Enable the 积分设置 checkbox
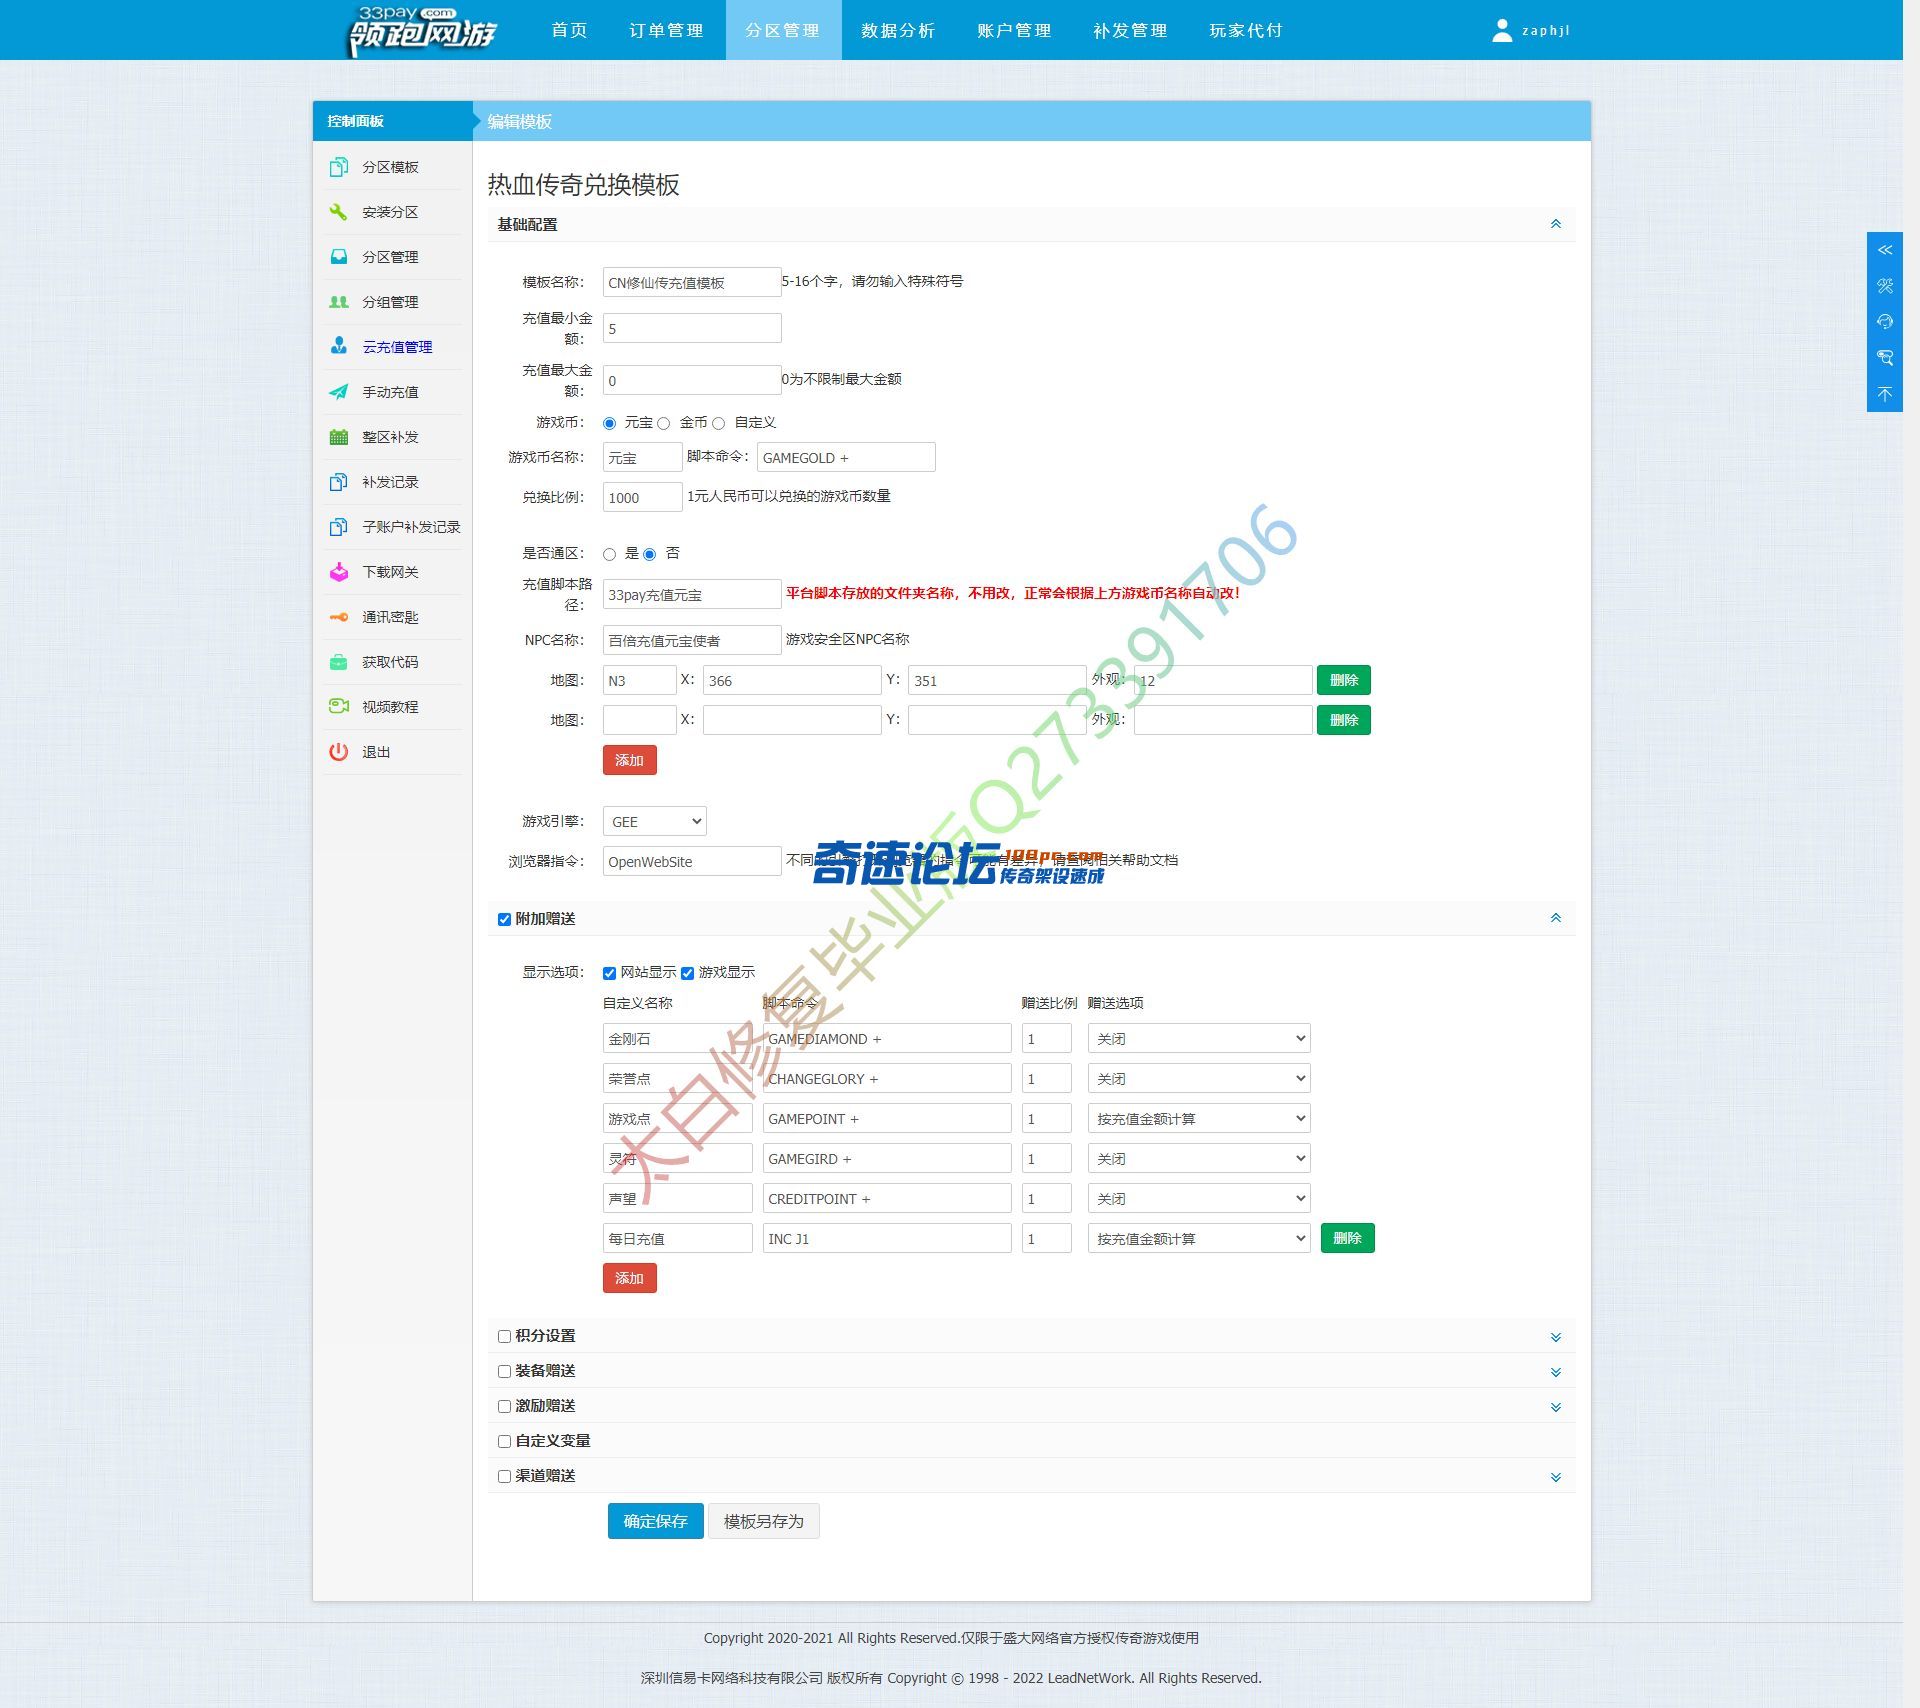1920x1708 pixels. [505, 1336]
